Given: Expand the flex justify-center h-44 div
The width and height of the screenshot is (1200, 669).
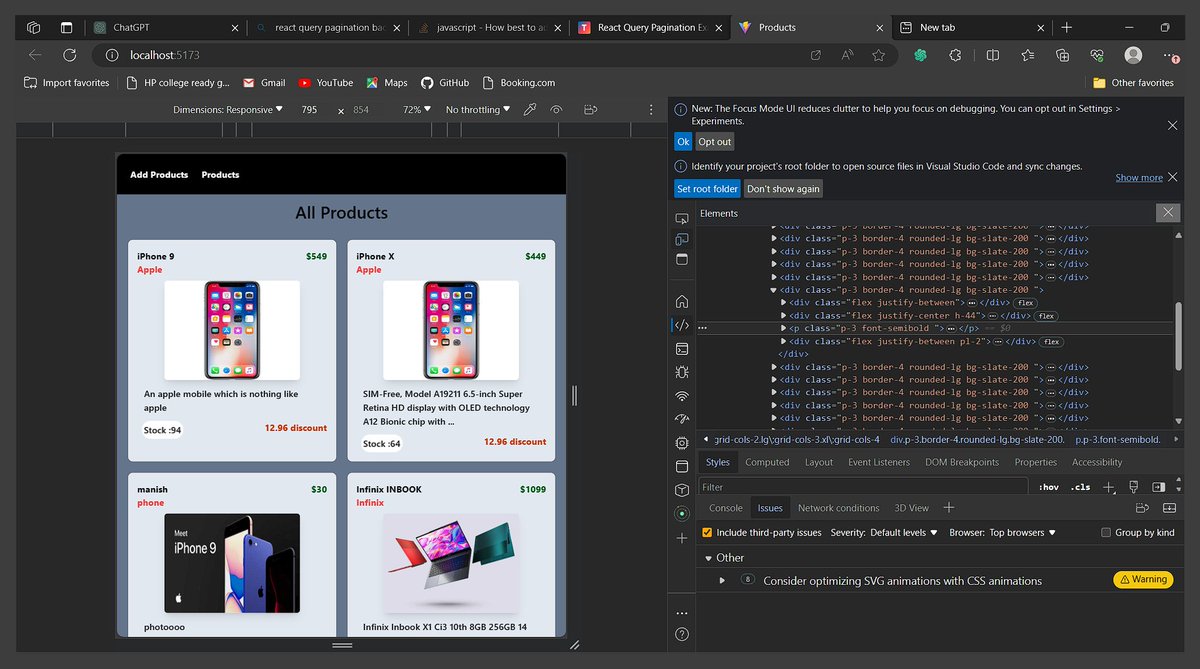Looking at the screenshot, I should pos(785,315).
